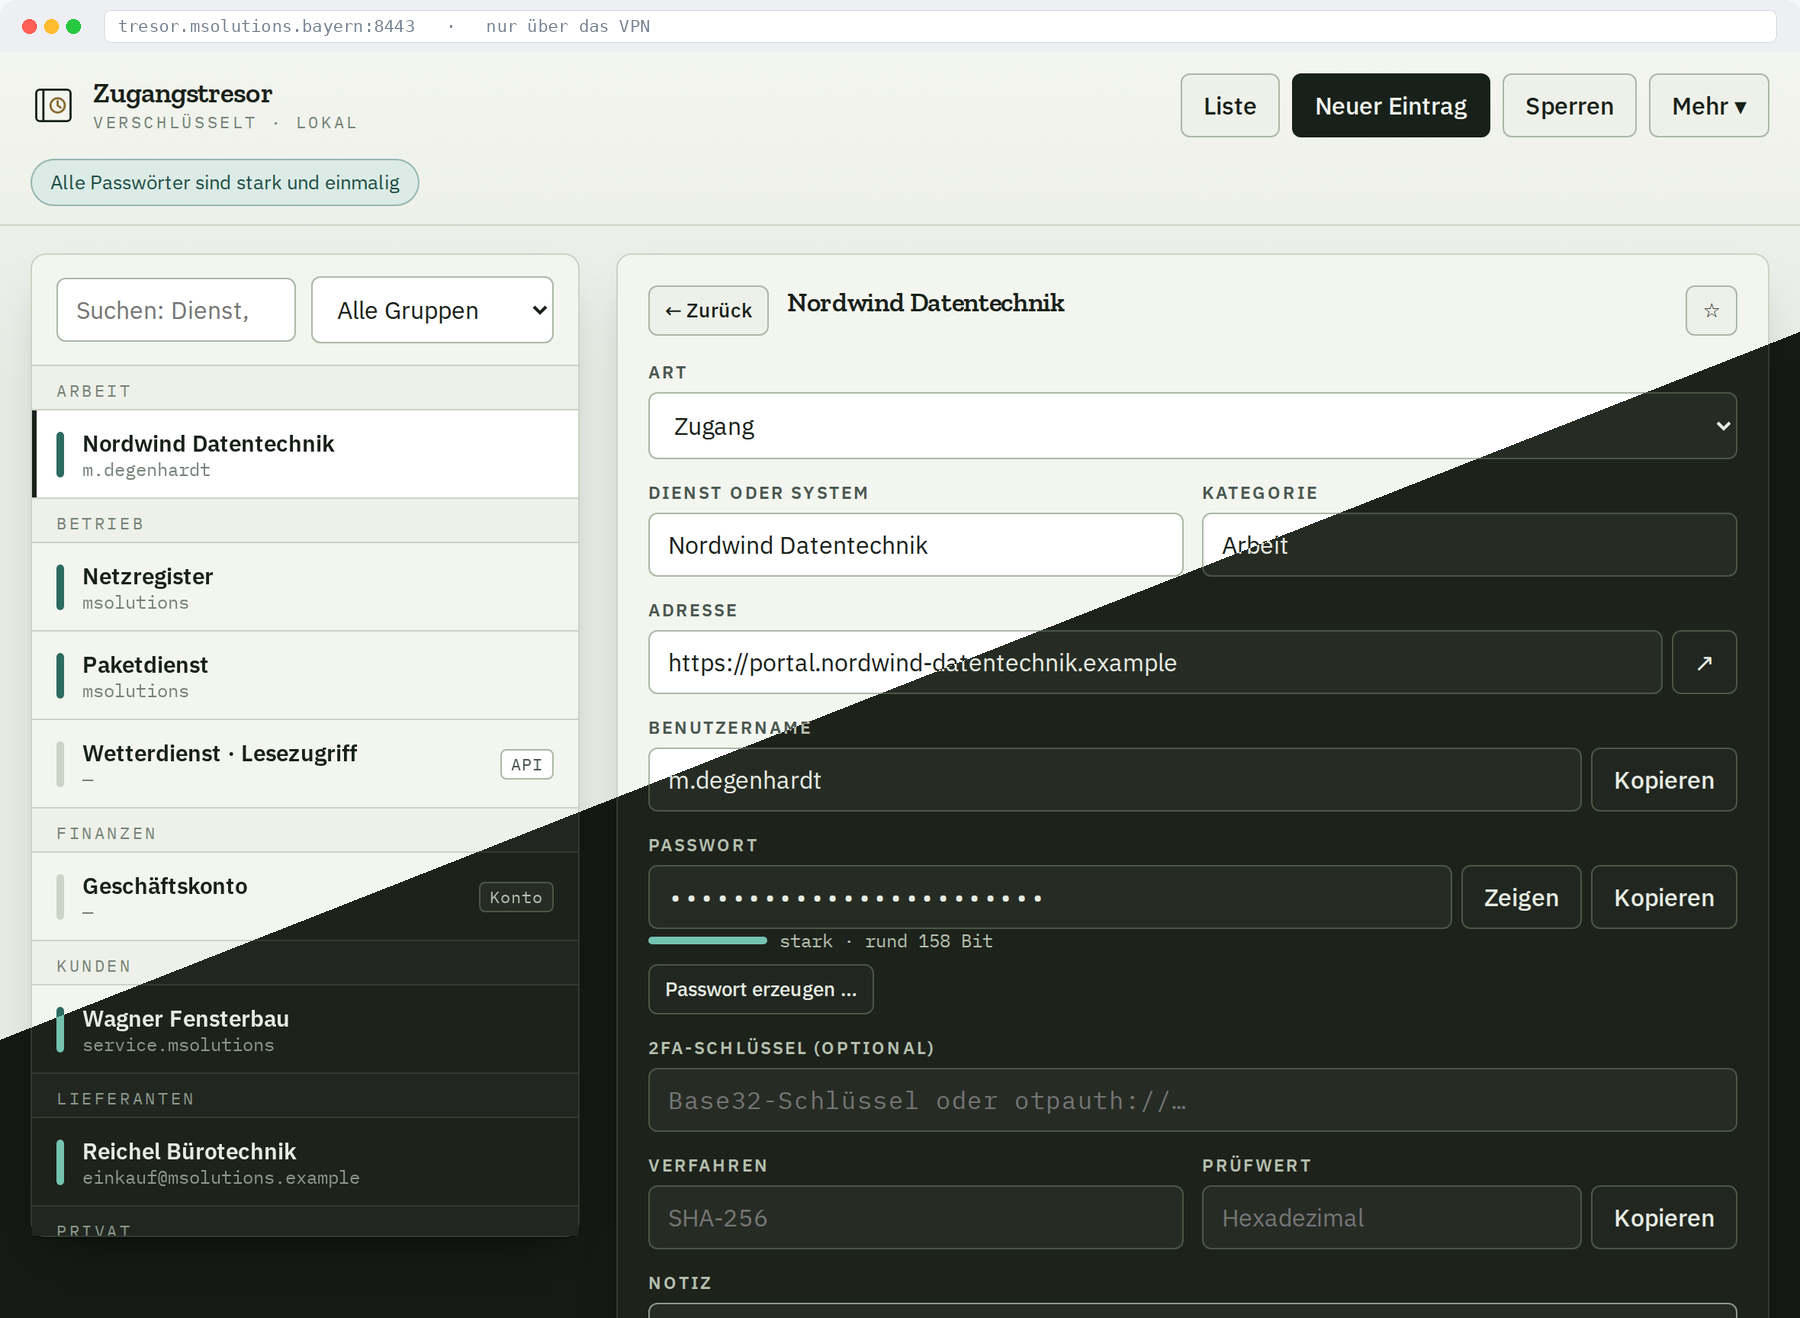The width and height of the screenshot is (1800, 1318).
Task: Open address with the arrow icon button
Action: point(1704,662)
